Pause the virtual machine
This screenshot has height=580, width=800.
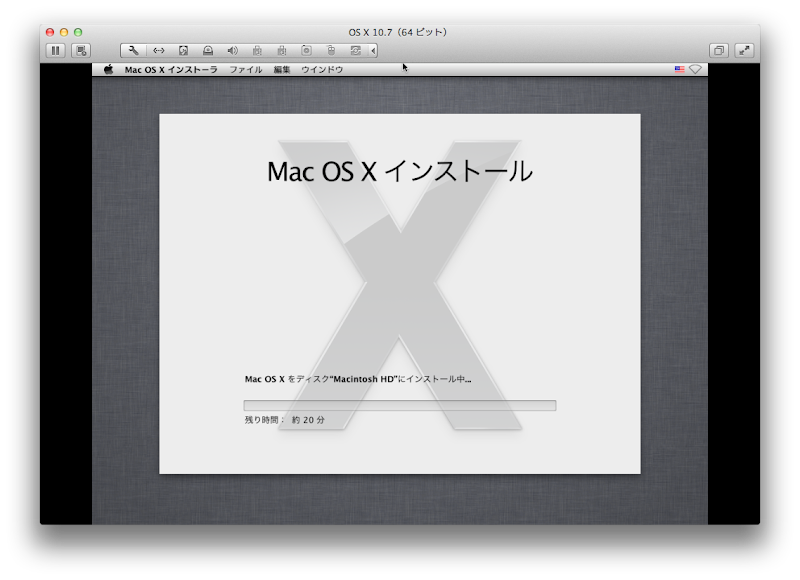pos(56,51)
